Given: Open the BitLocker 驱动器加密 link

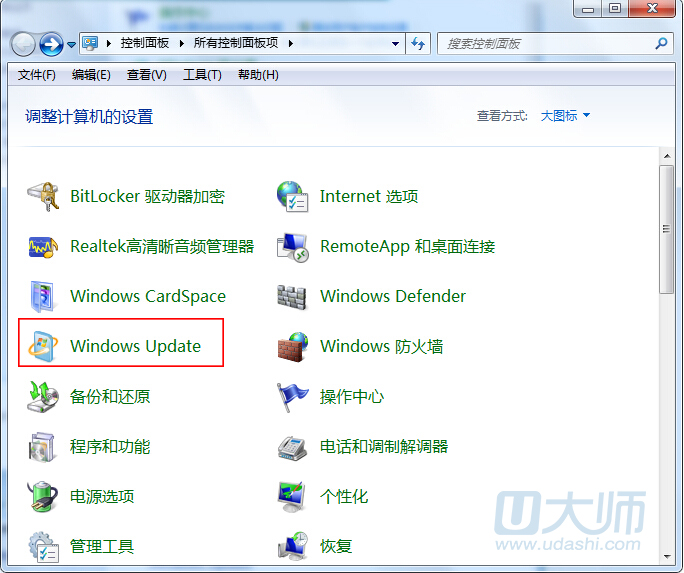Looking at the screenshot, I should [x=147, y=197].
